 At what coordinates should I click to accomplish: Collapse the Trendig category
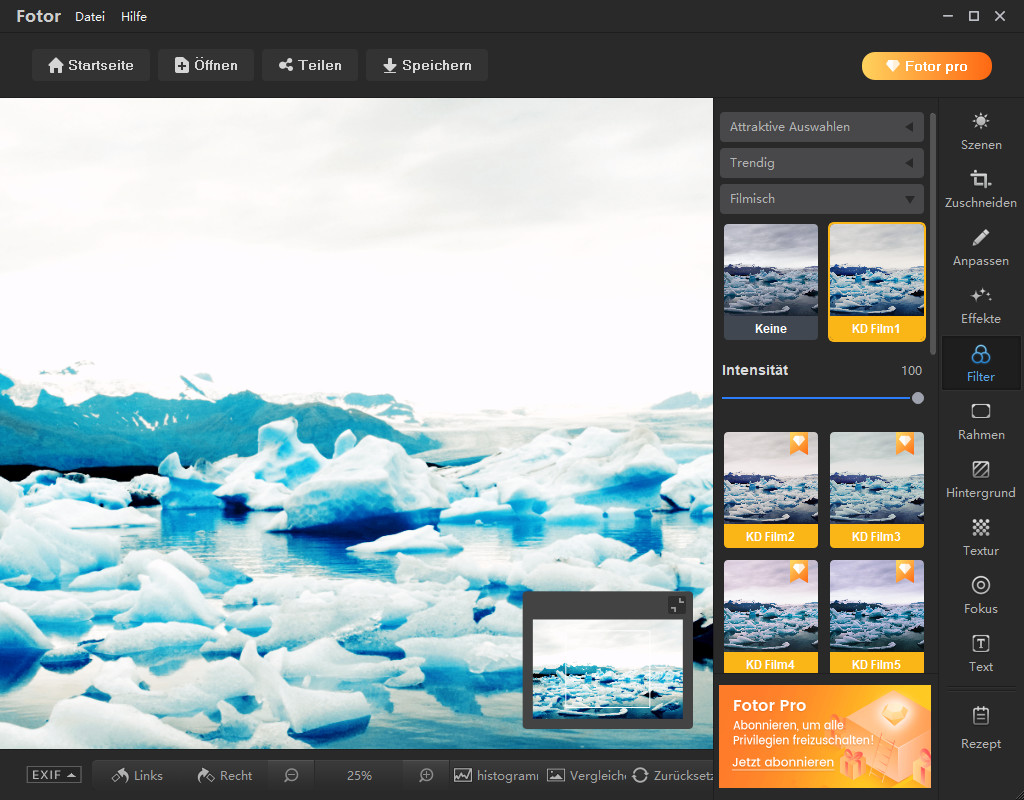[821, 162]
